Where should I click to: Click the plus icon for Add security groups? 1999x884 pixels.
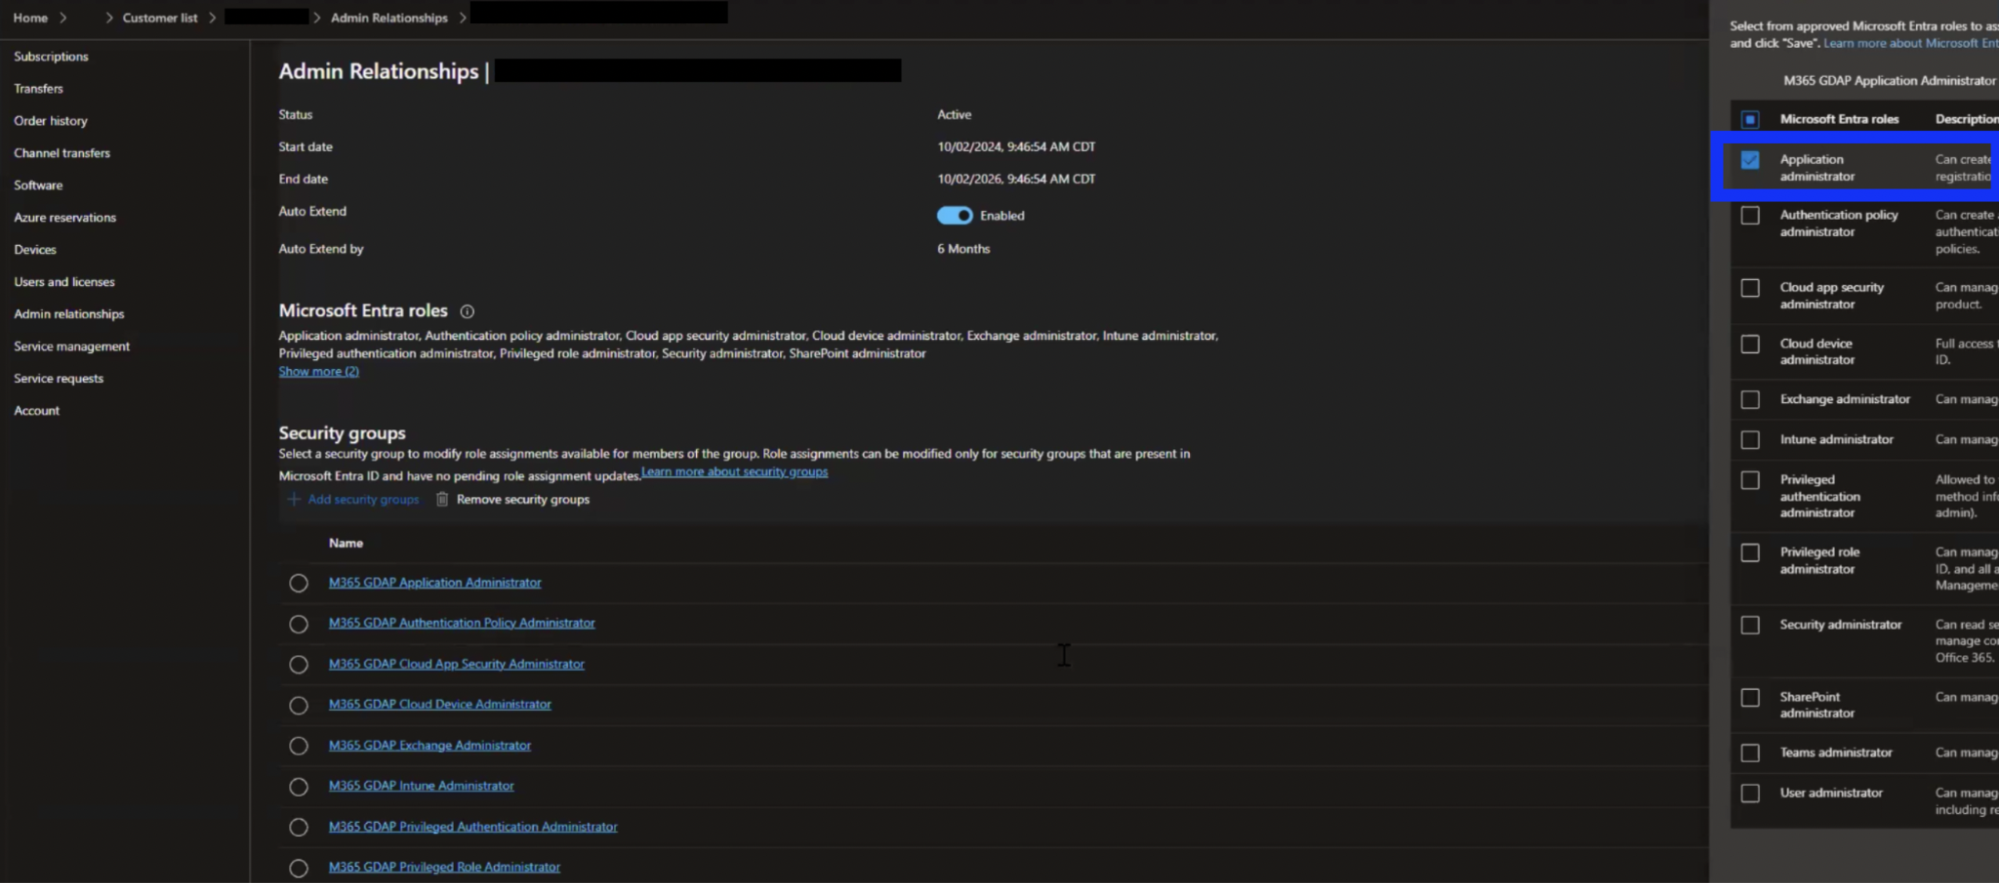tap(293, 499)
